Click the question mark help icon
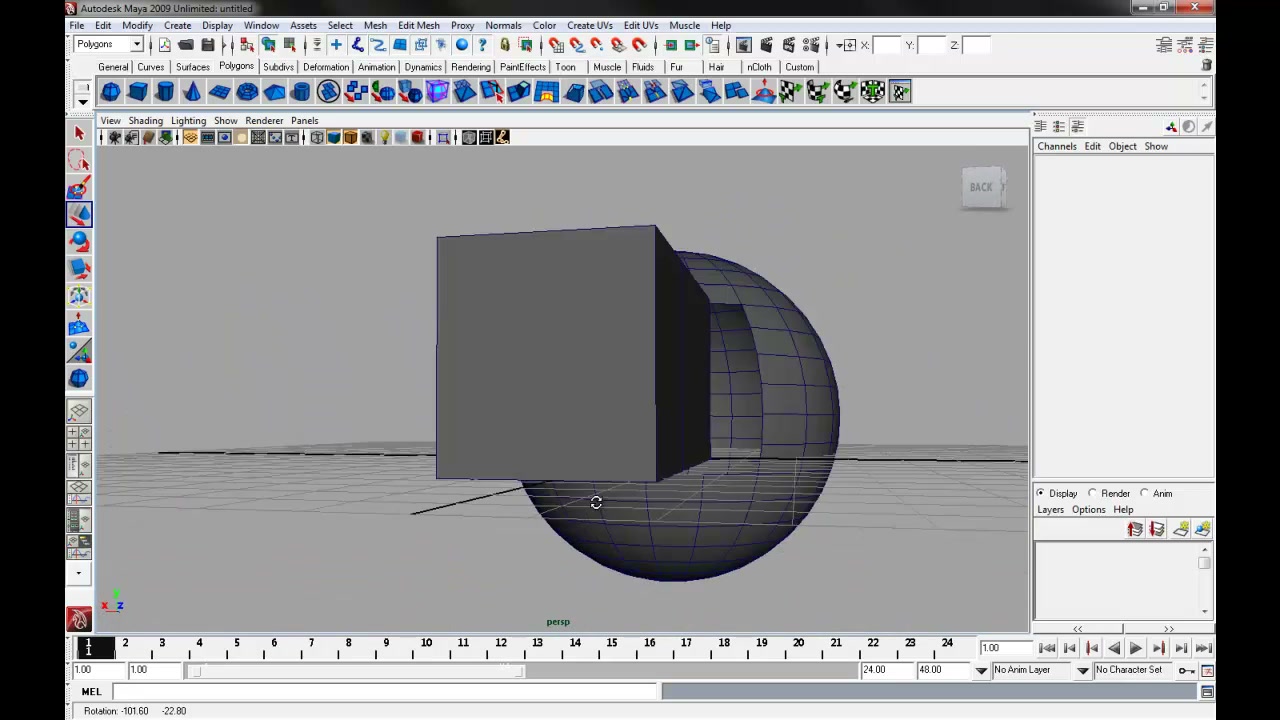This screenshot has height=720, width=1280. (483, 45)
